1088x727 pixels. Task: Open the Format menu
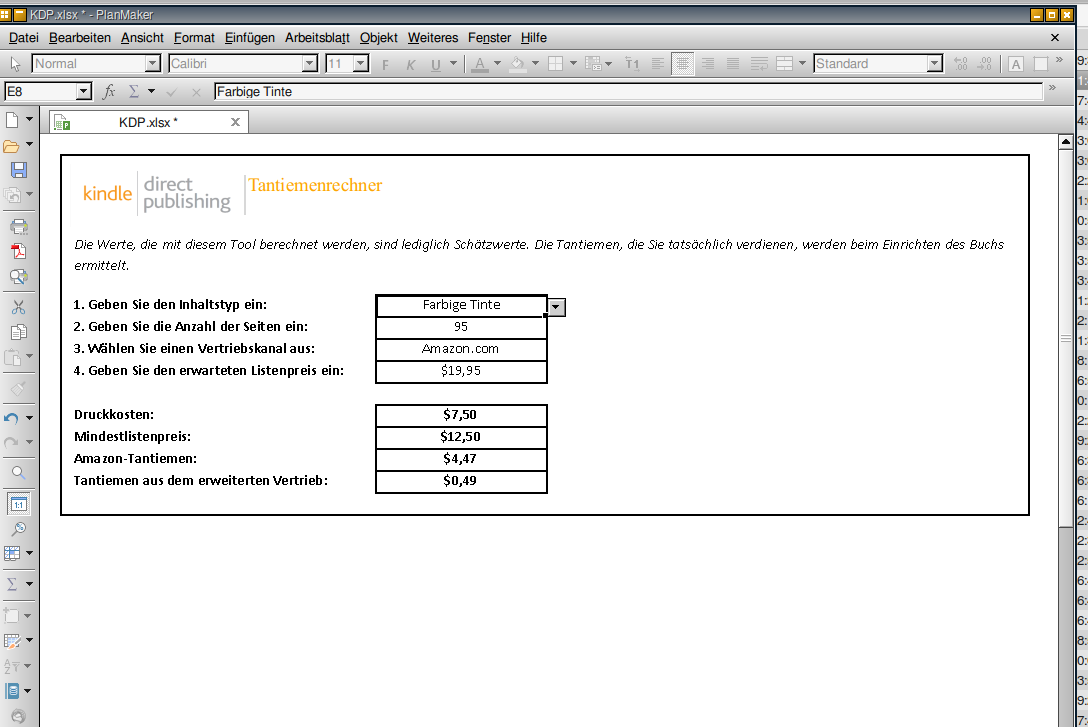click(194, 37)
